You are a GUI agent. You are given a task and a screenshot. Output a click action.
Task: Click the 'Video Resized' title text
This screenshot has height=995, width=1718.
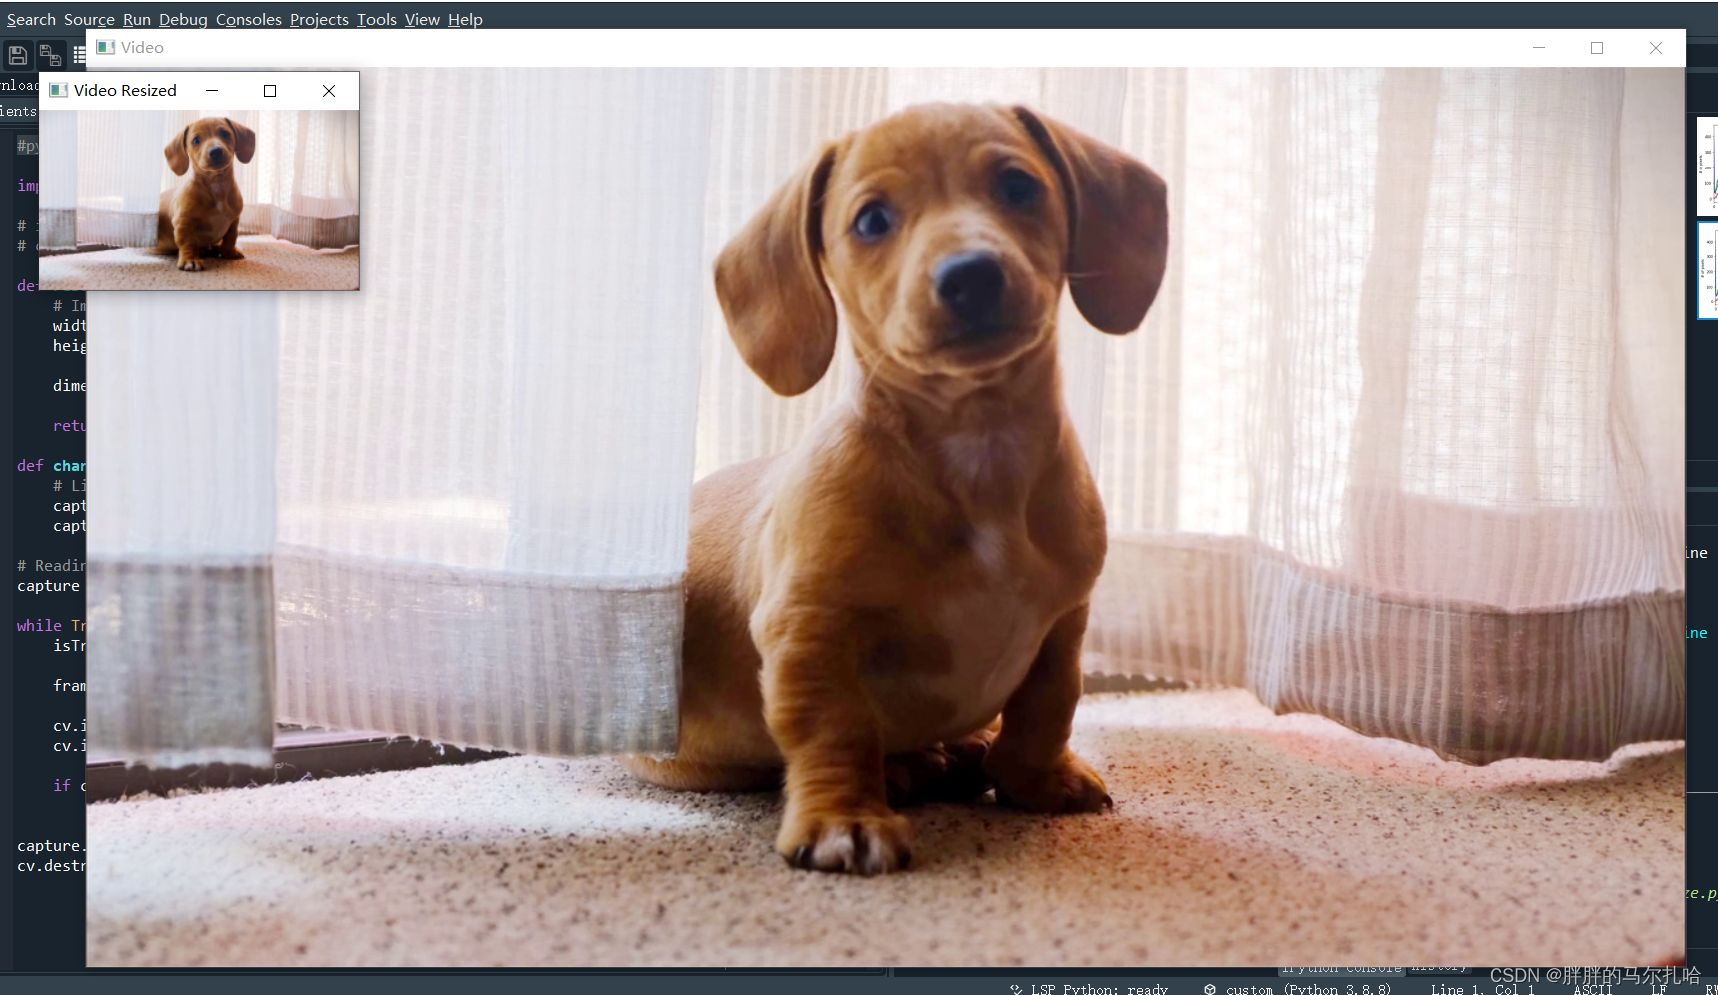tap(125, 90)
